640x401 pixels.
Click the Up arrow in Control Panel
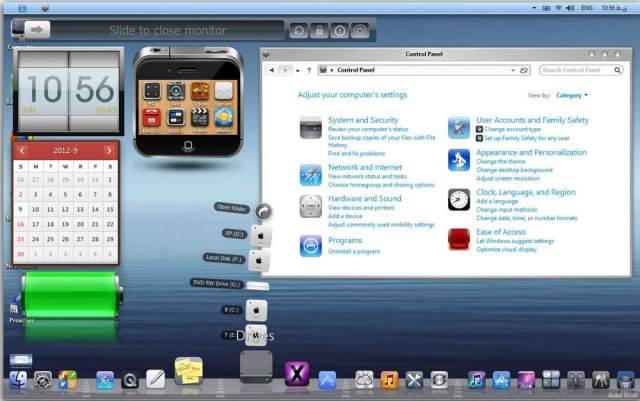coord(309,70)
